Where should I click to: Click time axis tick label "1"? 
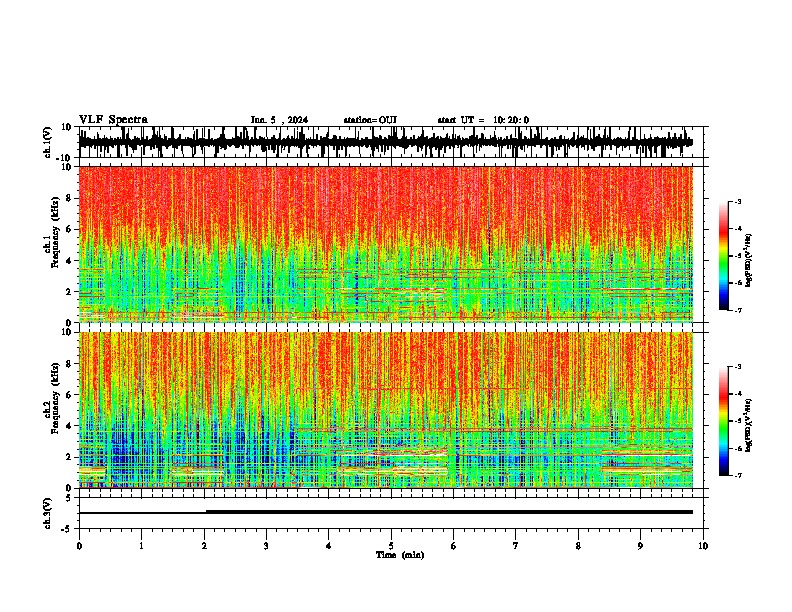click(x=141, y=546)
